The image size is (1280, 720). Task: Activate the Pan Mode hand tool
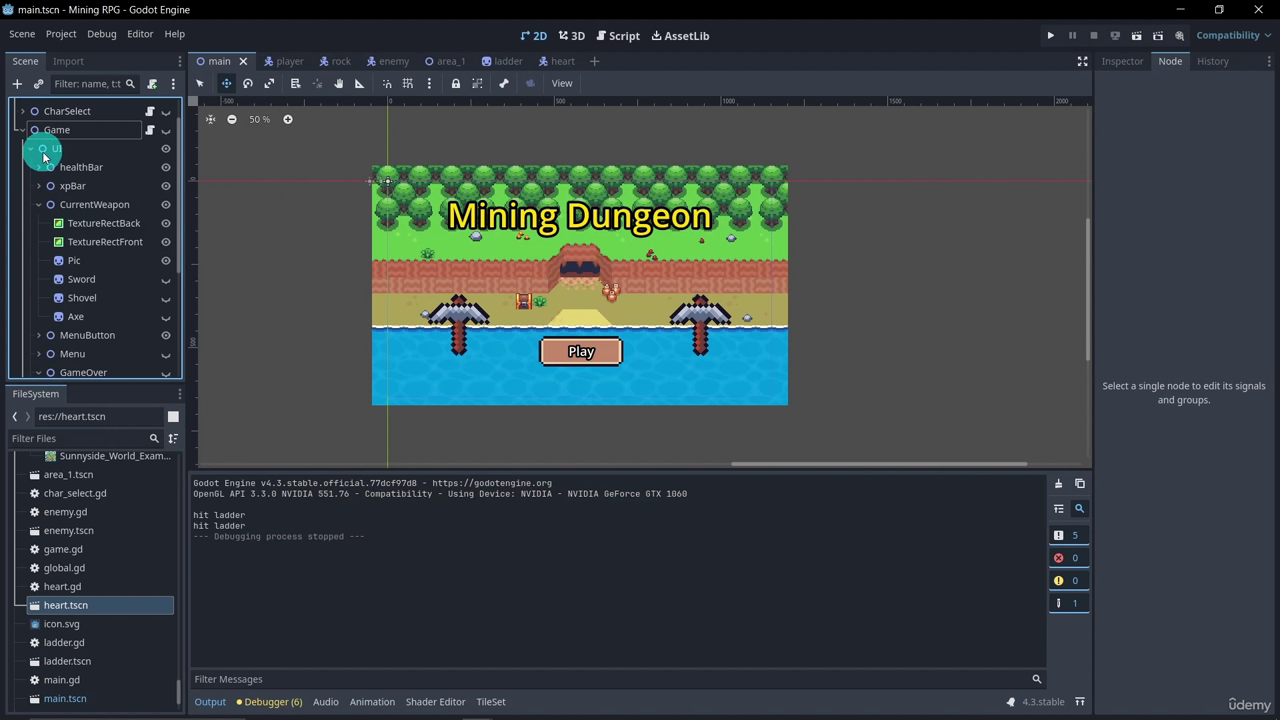click(338, 83)
